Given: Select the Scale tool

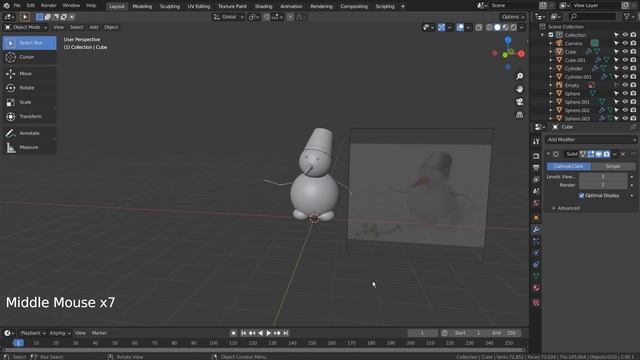Looking at the screenshot, I should pyautogui.click(x=29, y=102).
